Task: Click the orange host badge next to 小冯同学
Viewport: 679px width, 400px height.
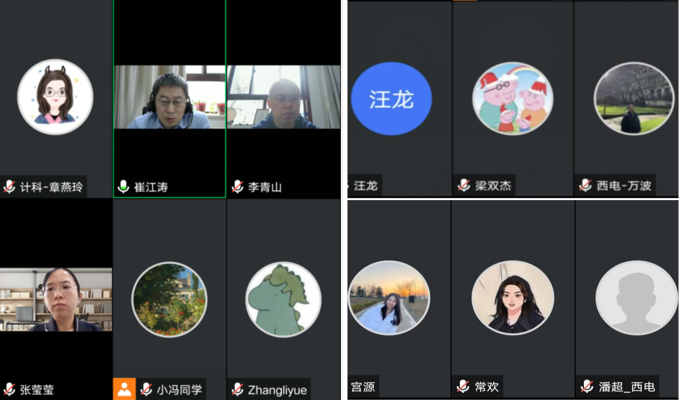Action: tap(123, 389)
